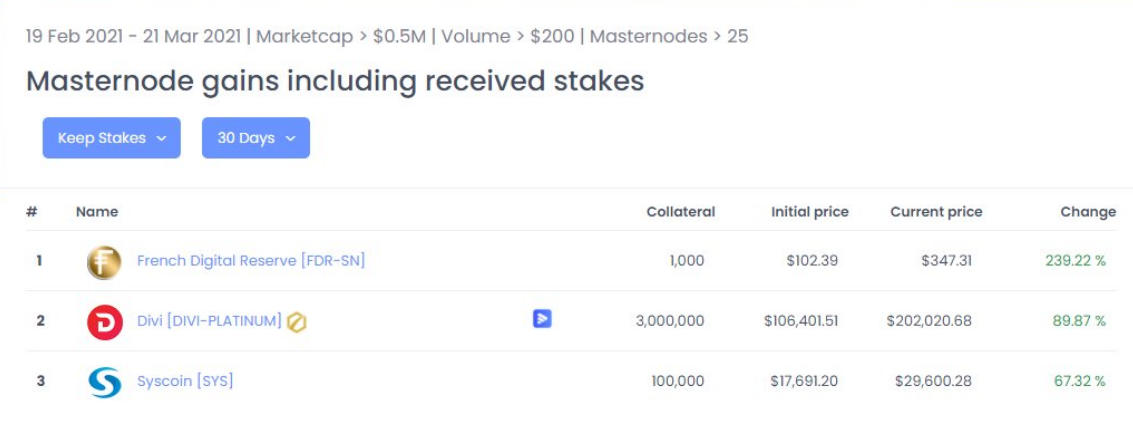Click the Masternode gains heading text

pyautogui.click(x=335, y=81)
